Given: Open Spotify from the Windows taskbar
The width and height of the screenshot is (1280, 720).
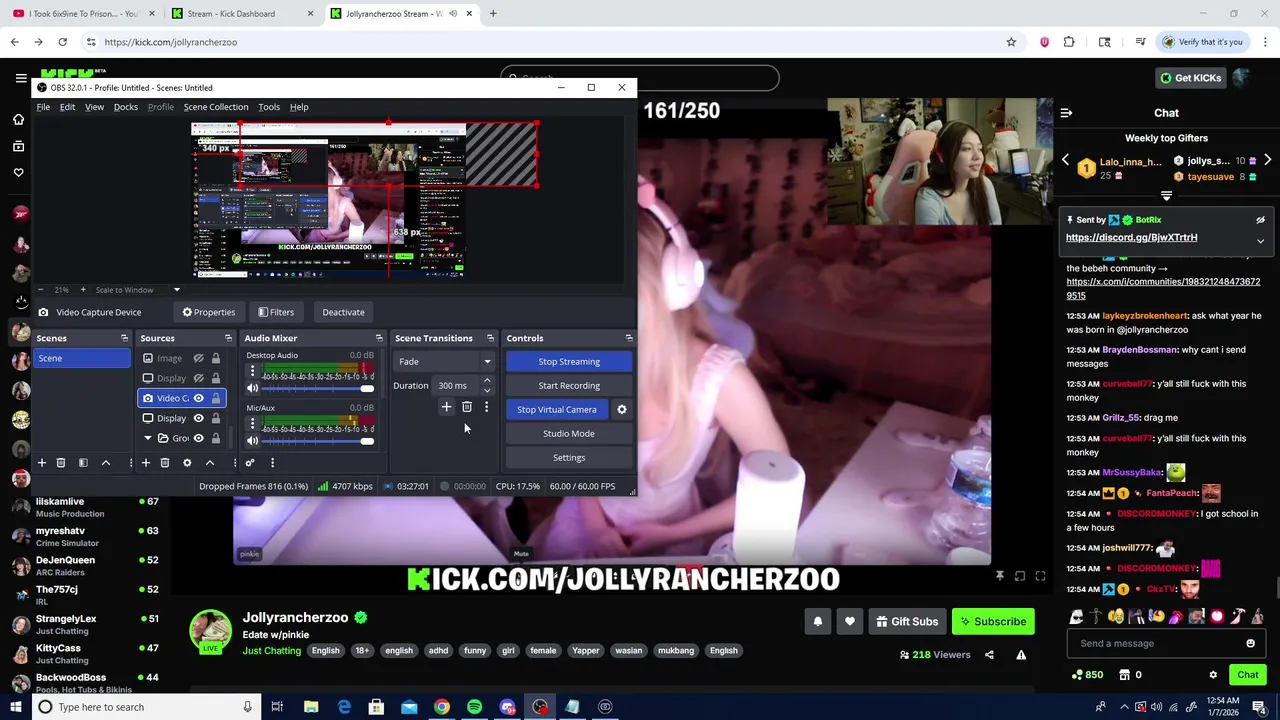Looking at the screenshot, I should (x=474, y=707).
